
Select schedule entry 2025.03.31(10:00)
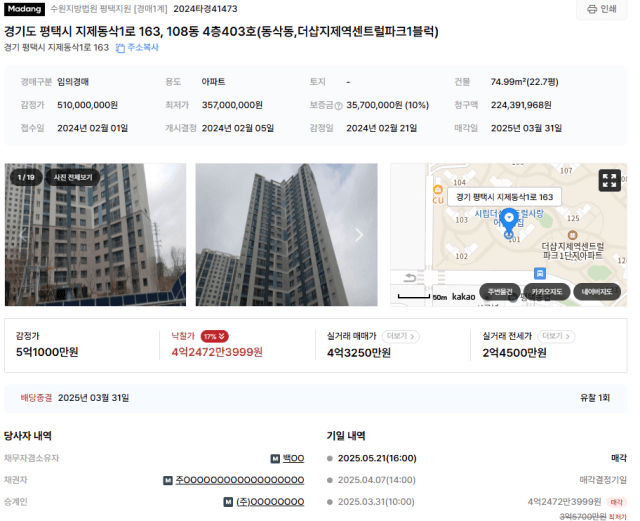376,501
